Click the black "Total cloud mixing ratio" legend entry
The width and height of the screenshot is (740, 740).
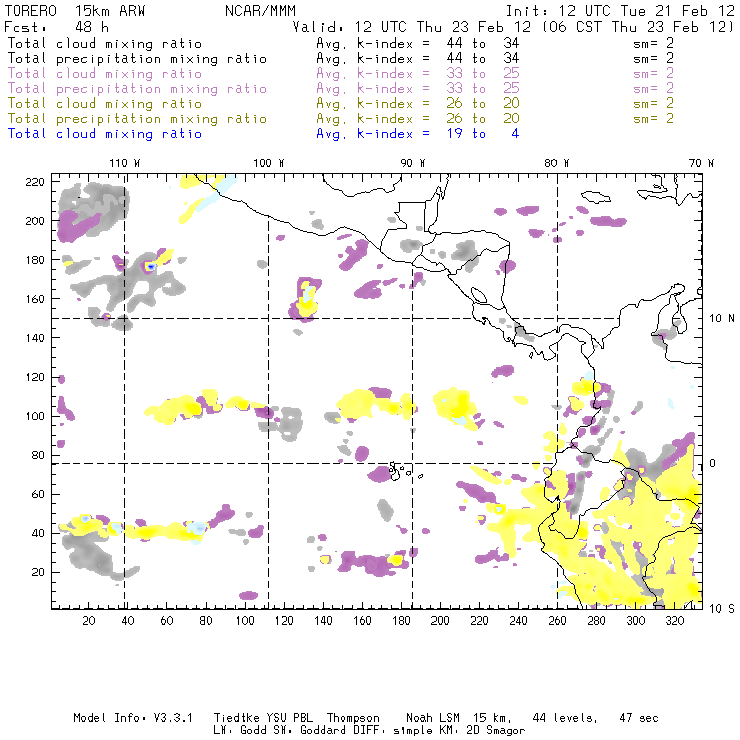pos(105,43)
